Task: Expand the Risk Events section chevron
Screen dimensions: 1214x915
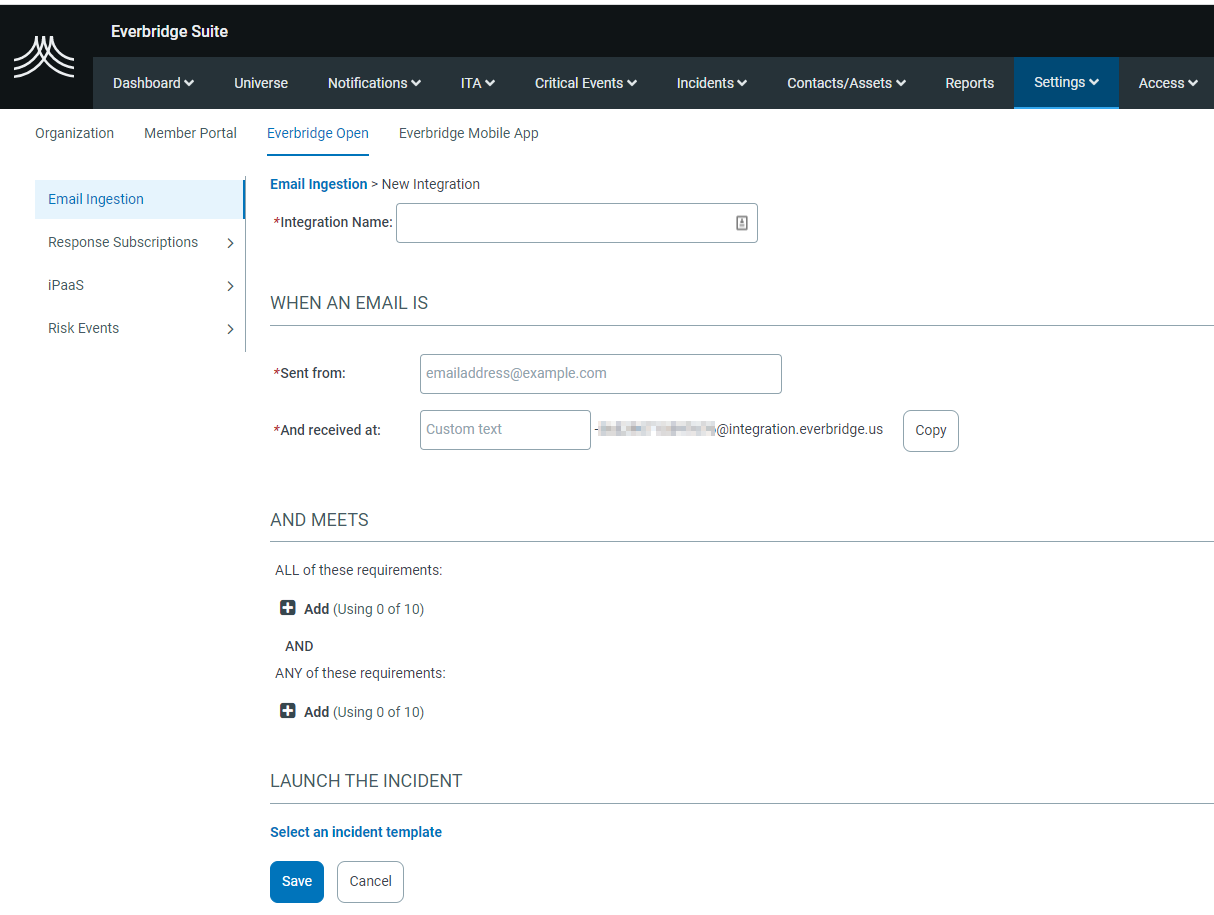Action: tap(230, 329)
